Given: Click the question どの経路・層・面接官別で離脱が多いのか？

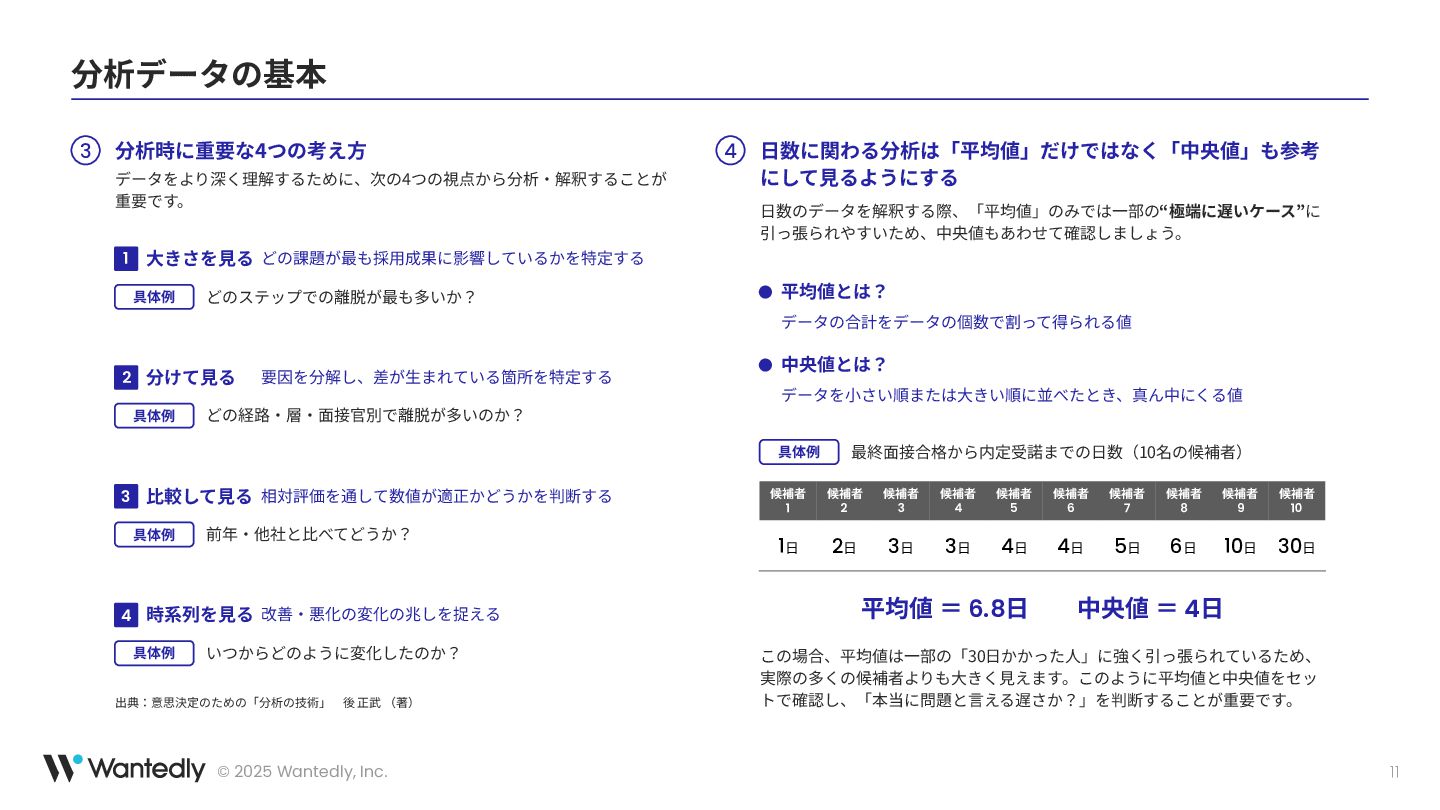Looking at the screenshot, I should (366, 416).
